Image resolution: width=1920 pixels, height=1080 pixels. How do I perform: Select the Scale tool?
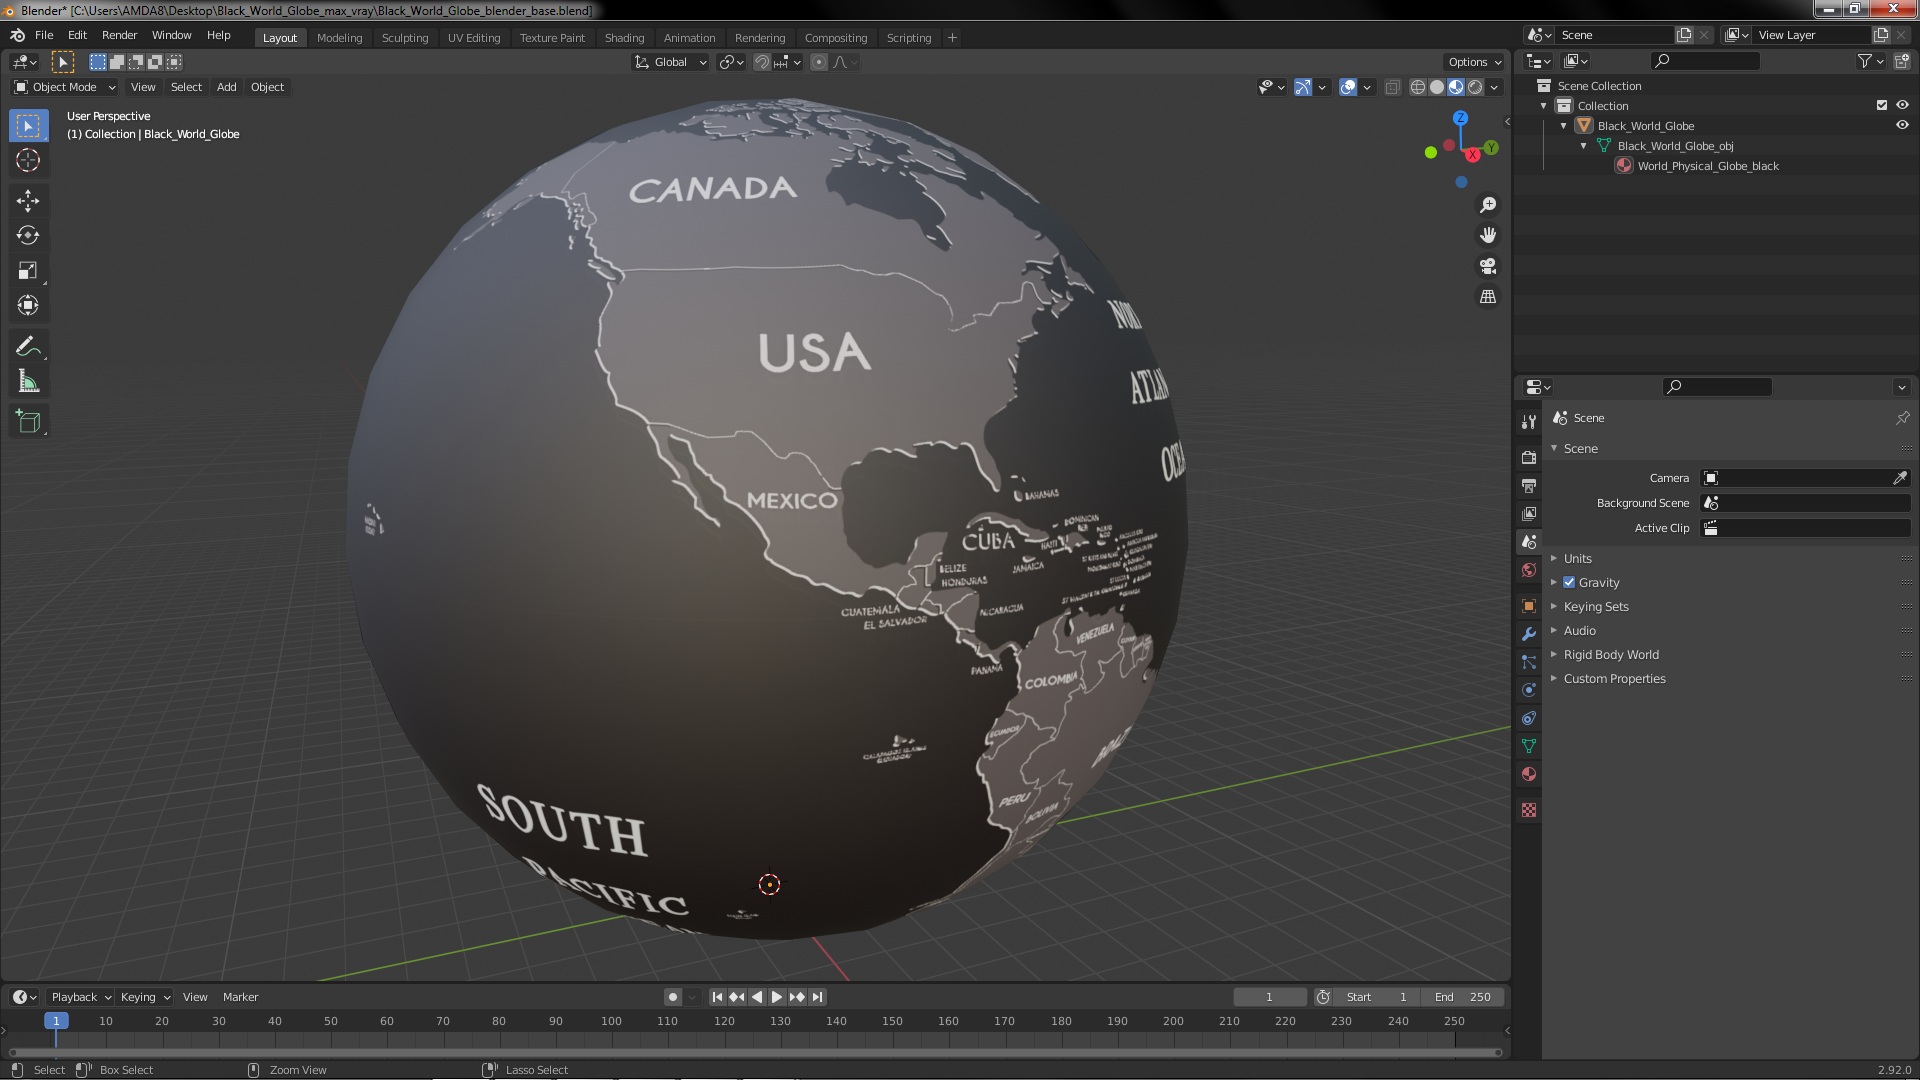coord(28,271)
